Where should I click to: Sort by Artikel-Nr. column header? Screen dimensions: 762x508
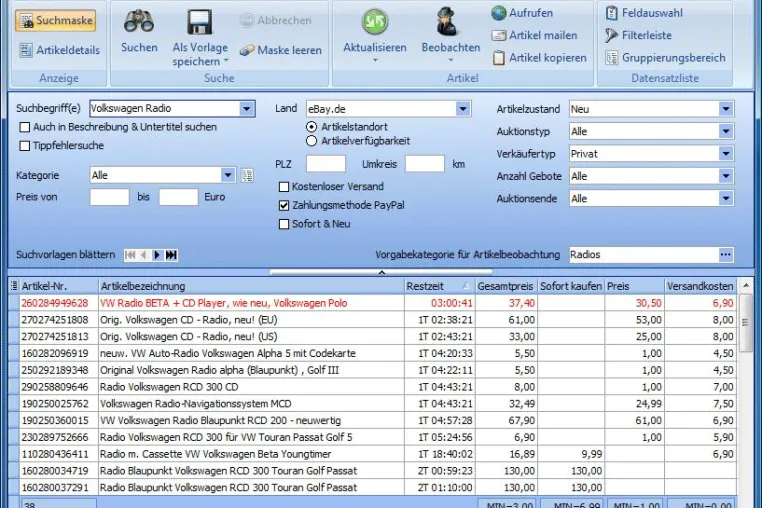[x=59, y=286]
